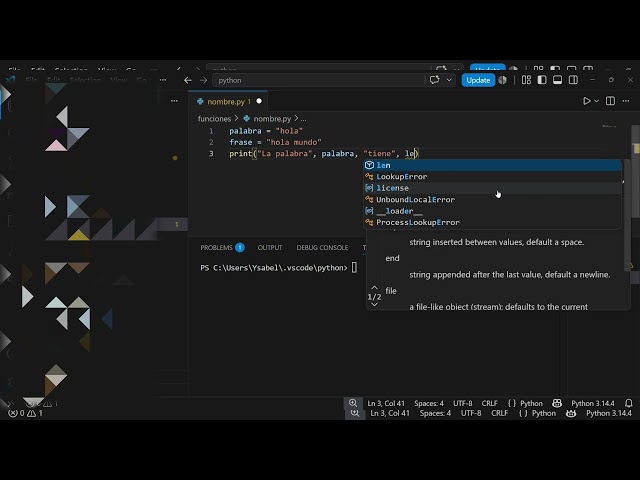
Task: Click the terminal prompt input area
Action: [354, 268]
